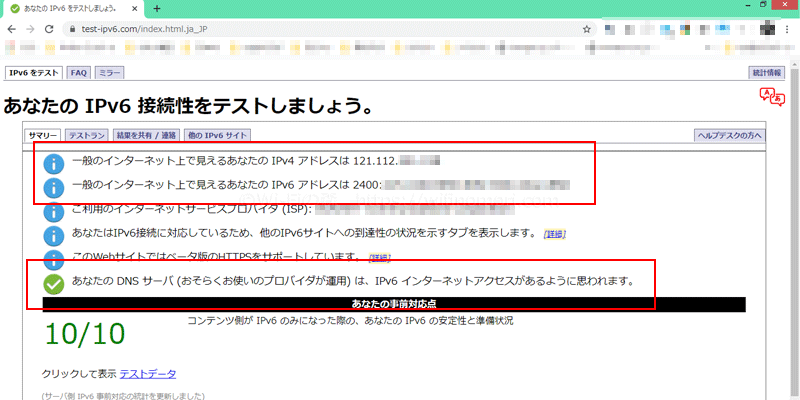Screen dimensions: 800x400
Task: Click the page heading あなたの IPv6 接続性をテストしましょう。
Action: click(x=187, y=106)
